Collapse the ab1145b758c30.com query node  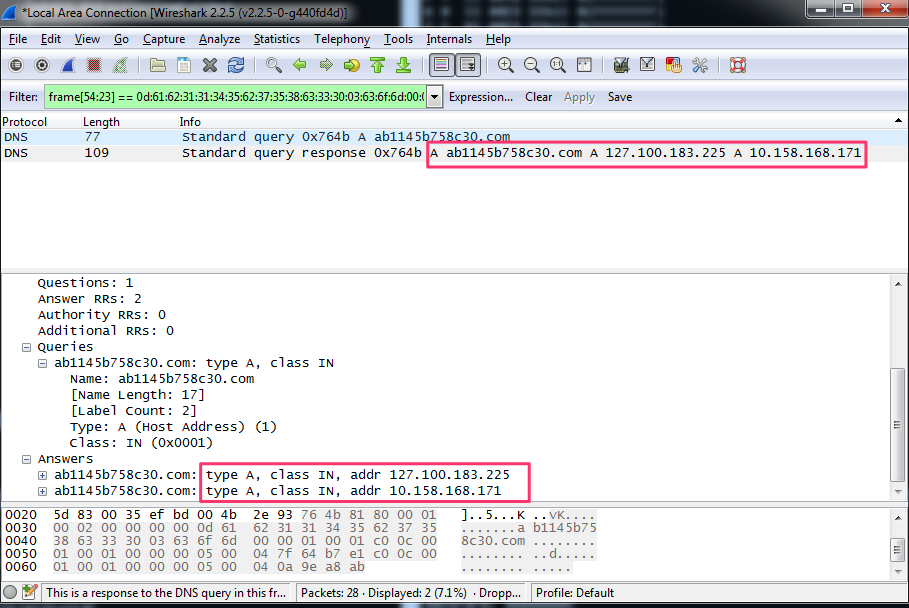42,363
